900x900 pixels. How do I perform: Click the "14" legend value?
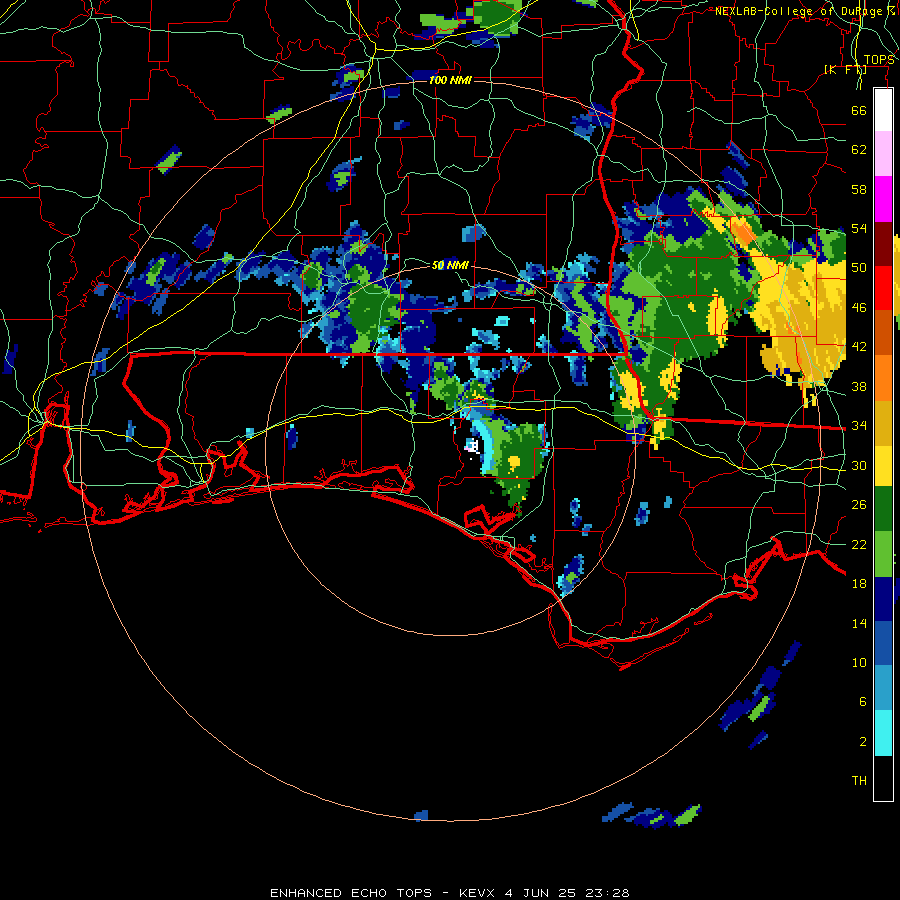pyautogui.click(x=859, y=623)
